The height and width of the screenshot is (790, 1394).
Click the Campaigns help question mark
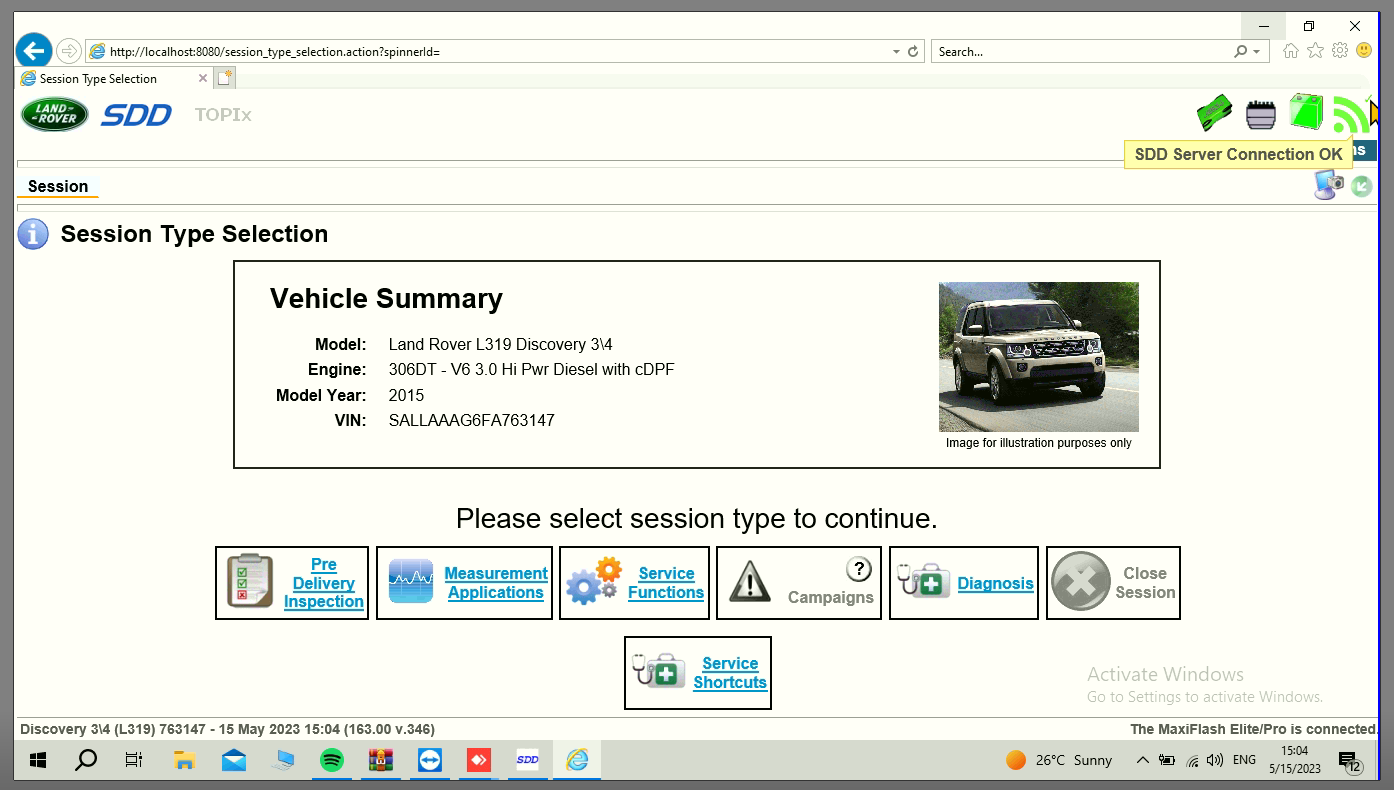pyautogui.click(x=858, y=569)
